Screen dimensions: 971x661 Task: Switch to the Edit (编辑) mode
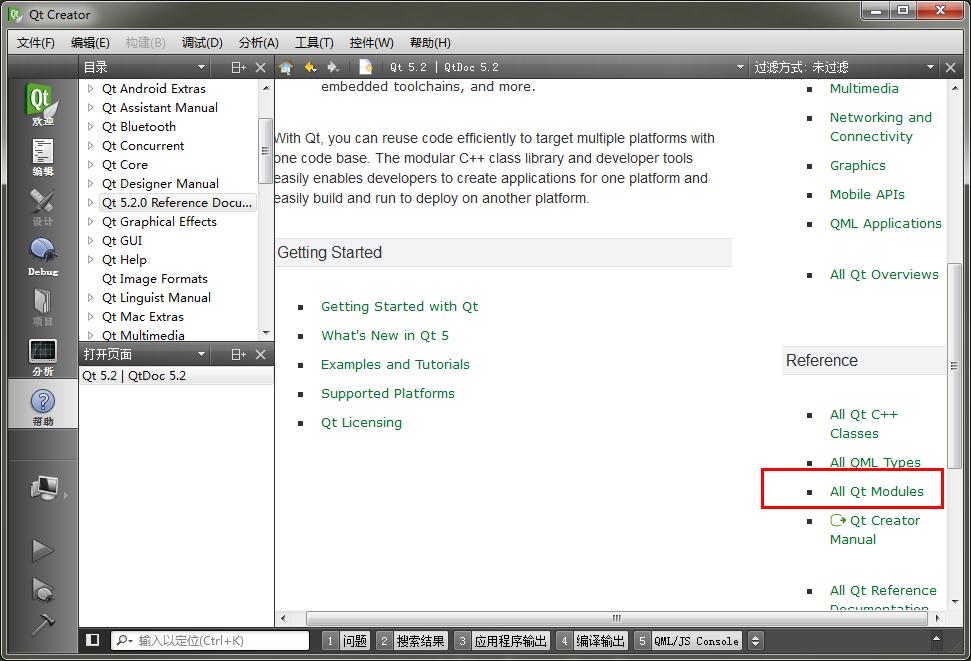[42, 157]
